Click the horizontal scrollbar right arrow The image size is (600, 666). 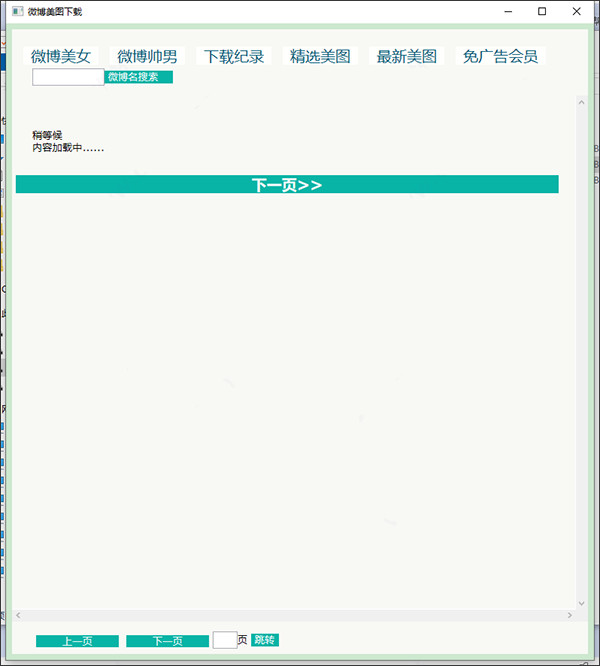coord(570,615)
